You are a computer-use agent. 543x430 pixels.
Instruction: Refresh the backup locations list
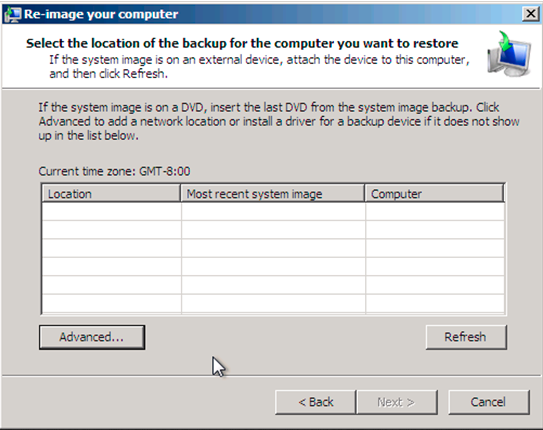pyautogui.click(x=466, y=337)
